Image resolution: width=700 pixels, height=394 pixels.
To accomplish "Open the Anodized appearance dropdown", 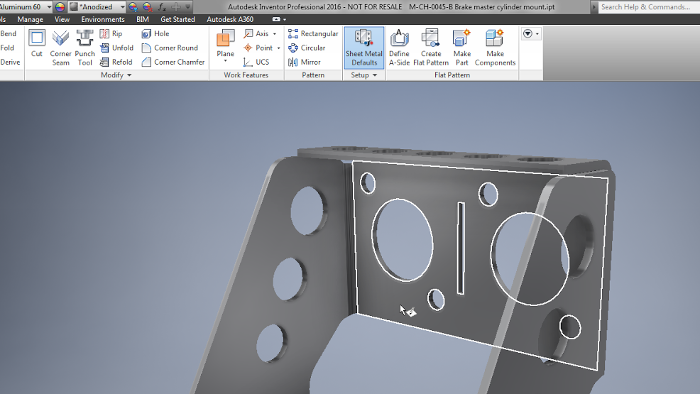I will point(122,7).
